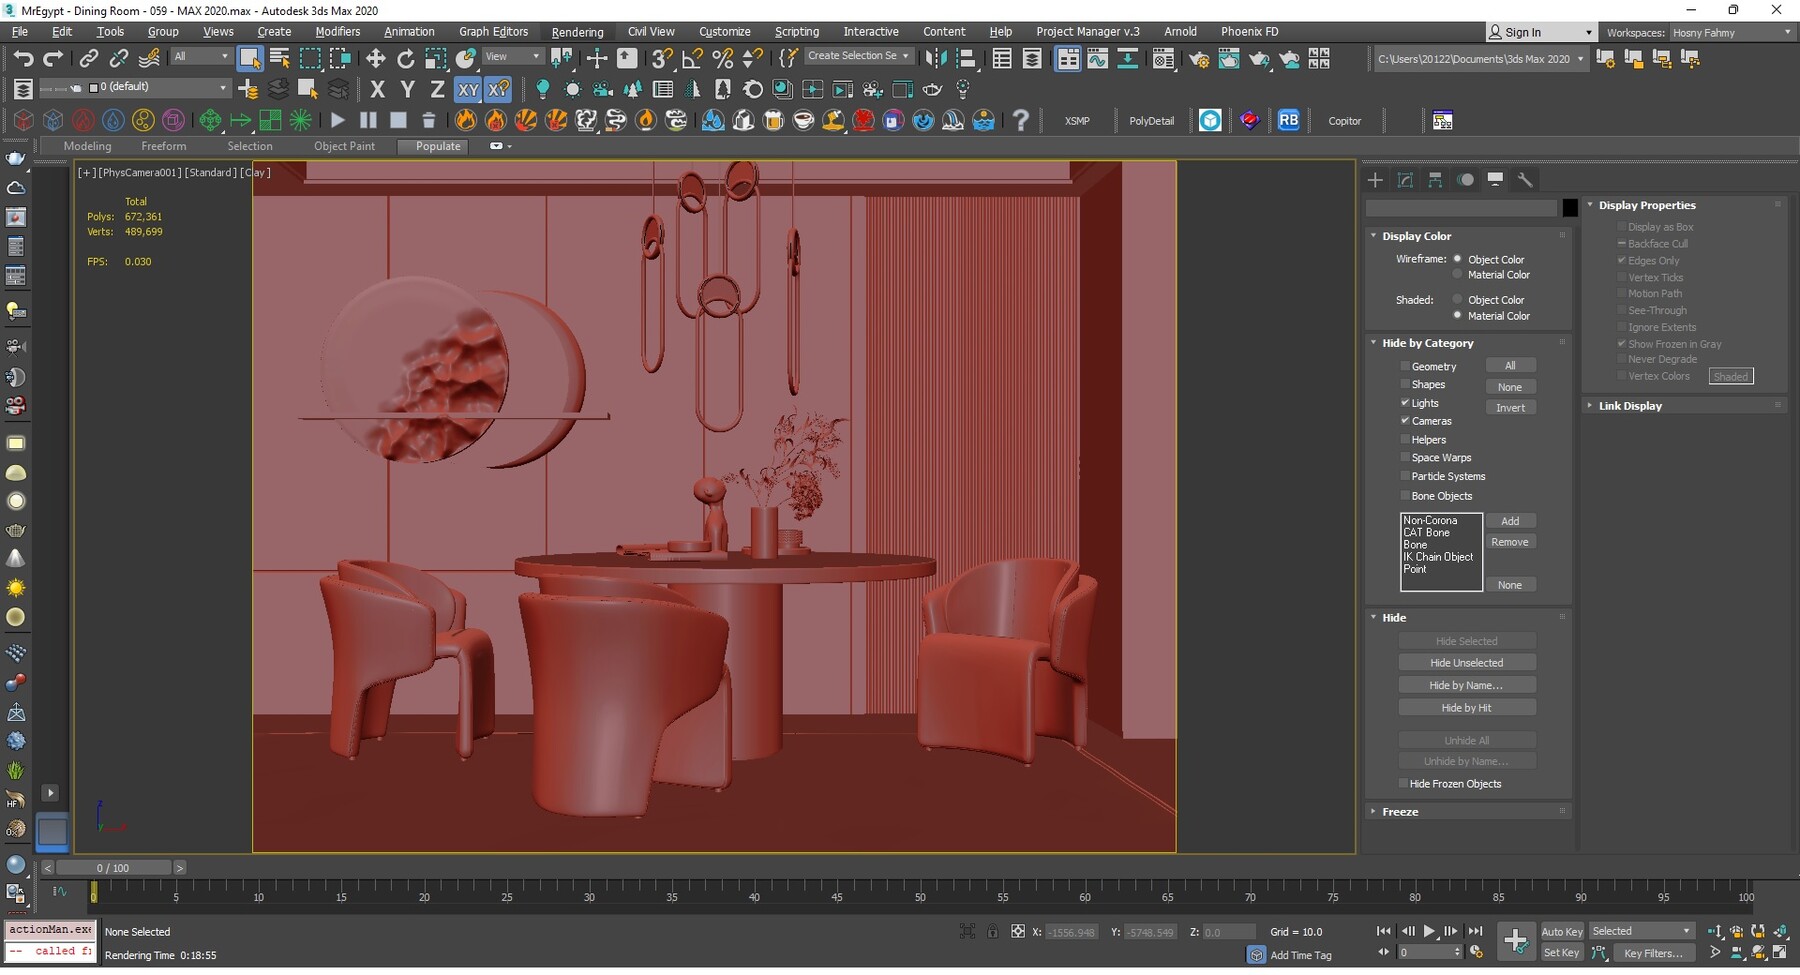
Task: Toggle the 2D/3D Snaps tool
Action: [x=660, y=58]
